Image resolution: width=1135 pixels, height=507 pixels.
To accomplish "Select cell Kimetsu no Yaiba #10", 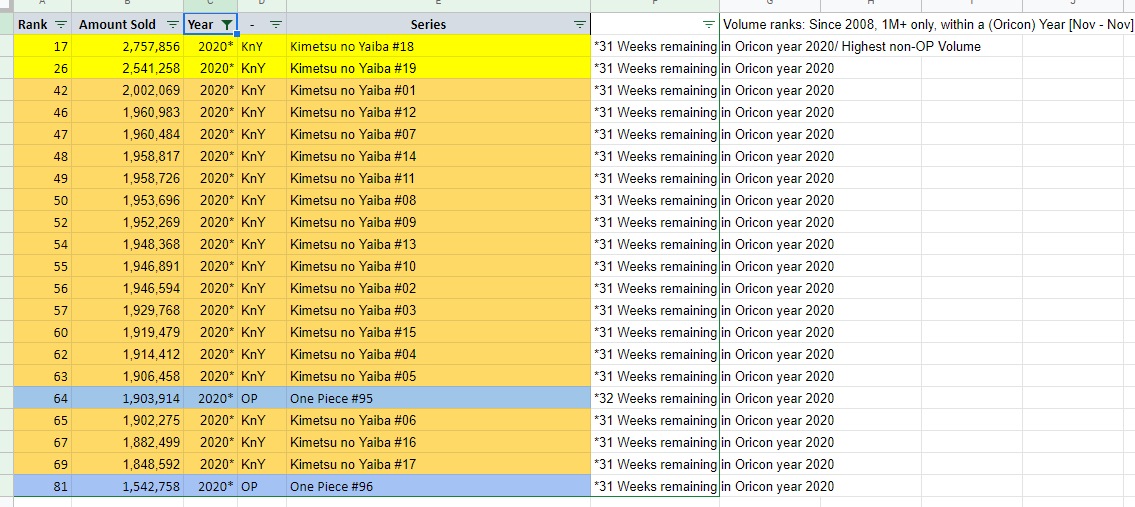I will pos(438,267).
